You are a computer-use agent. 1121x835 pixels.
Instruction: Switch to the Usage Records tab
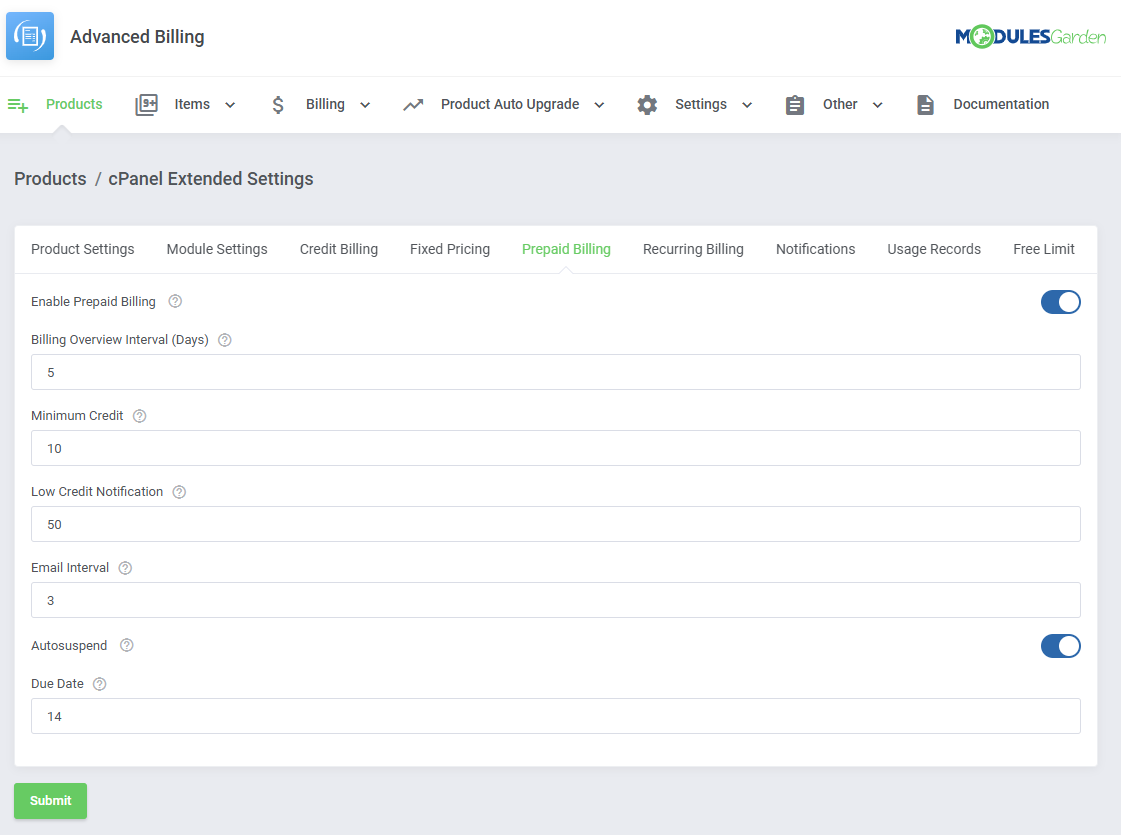coord(934,249)
